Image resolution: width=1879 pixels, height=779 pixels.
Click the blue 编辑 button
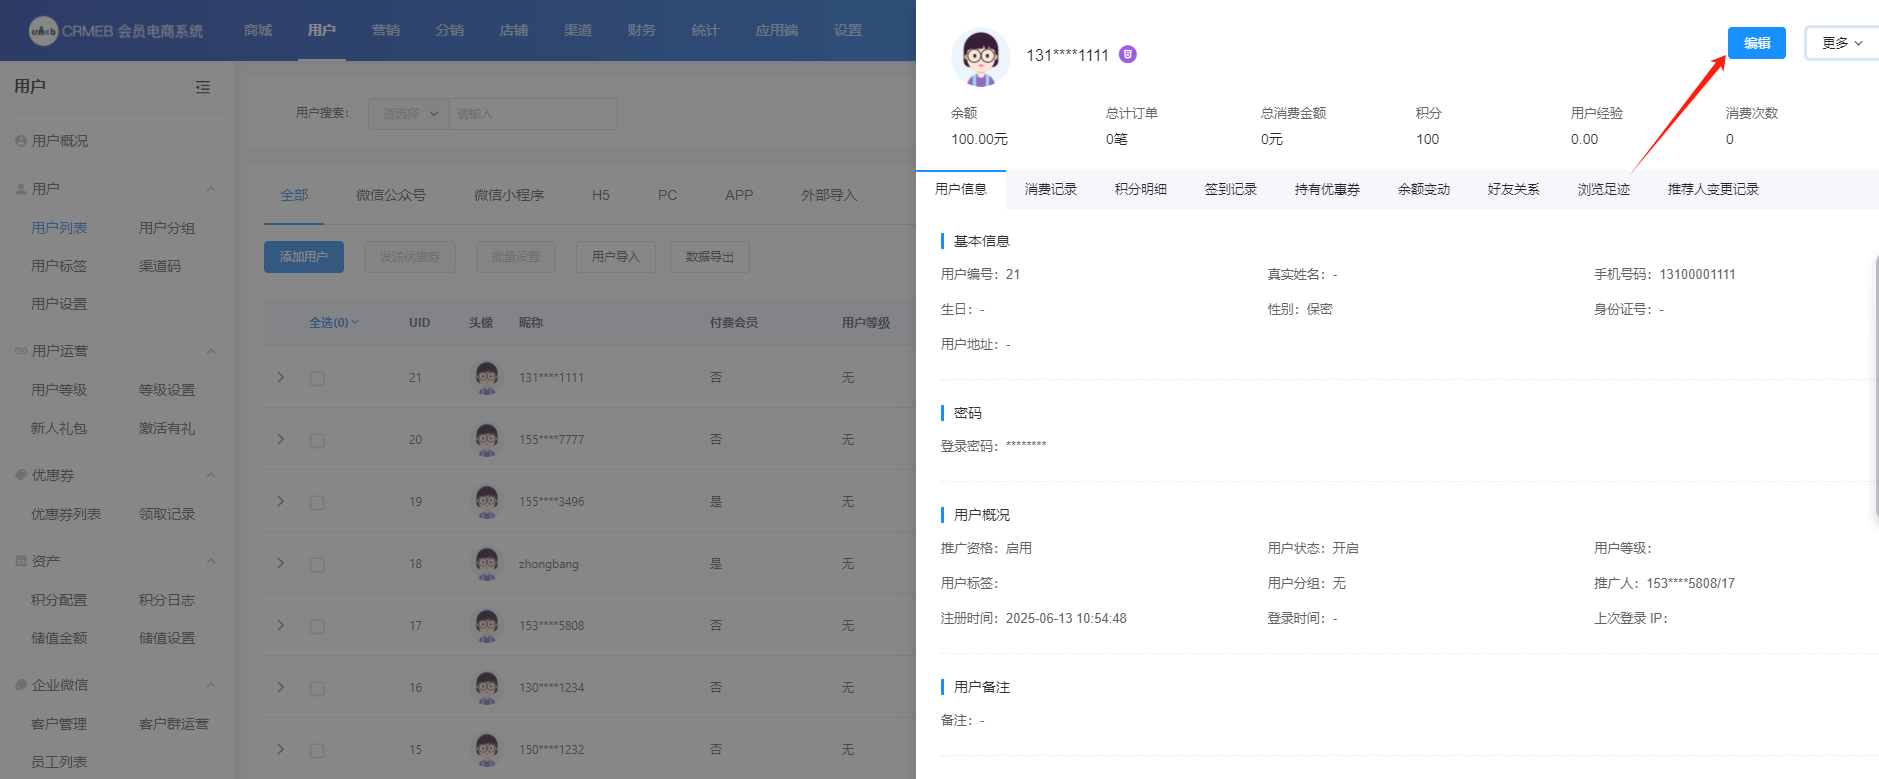[x=1756, y=43]
